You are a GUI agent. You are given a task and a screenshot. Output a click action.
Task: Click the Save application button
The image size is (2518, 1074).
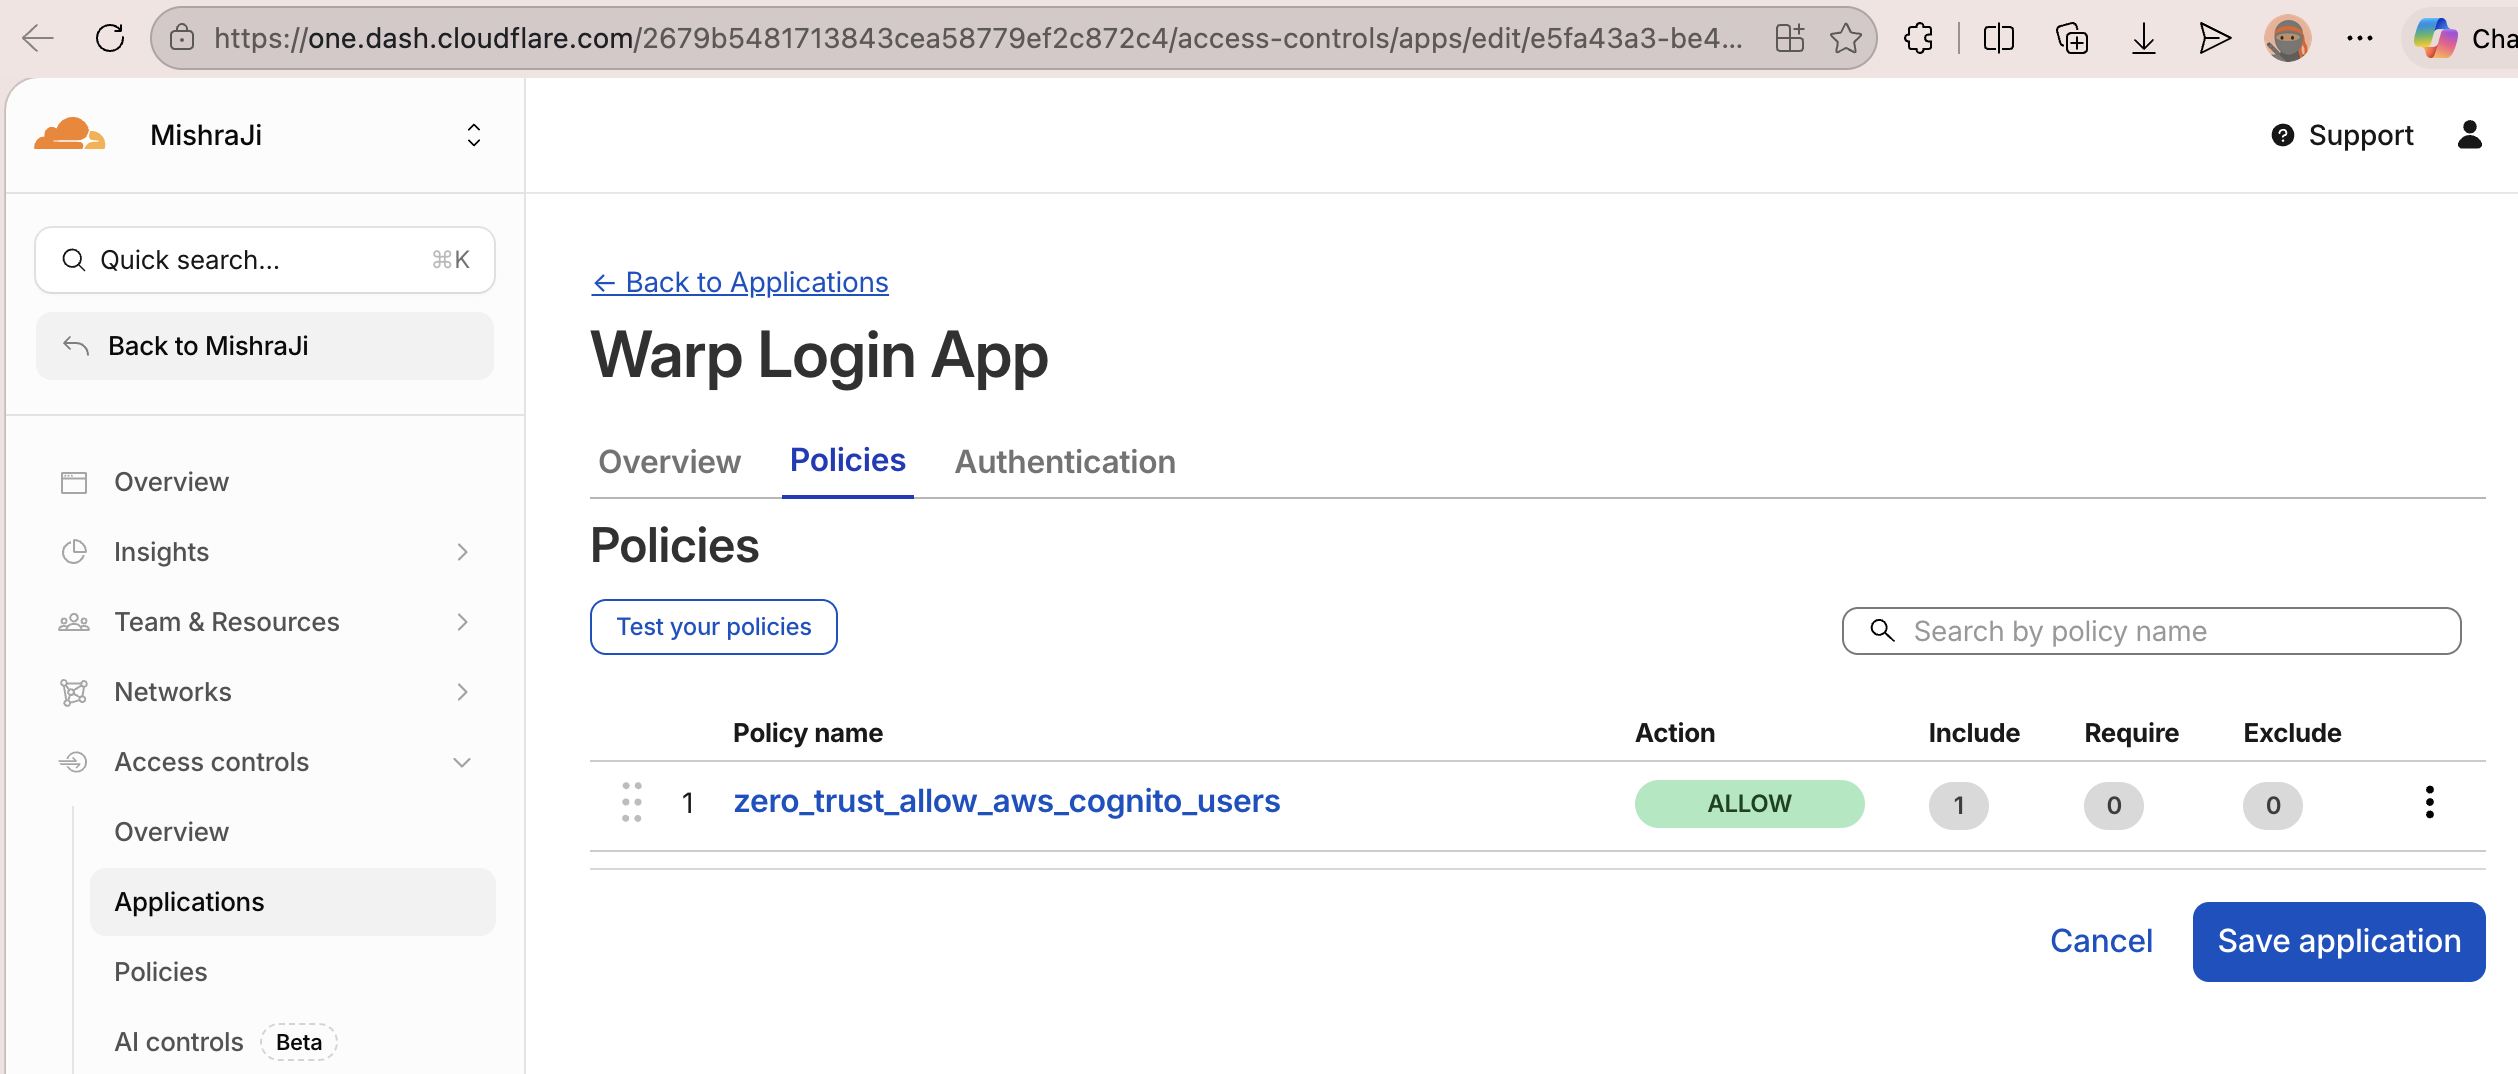(x=2338, y=941)
